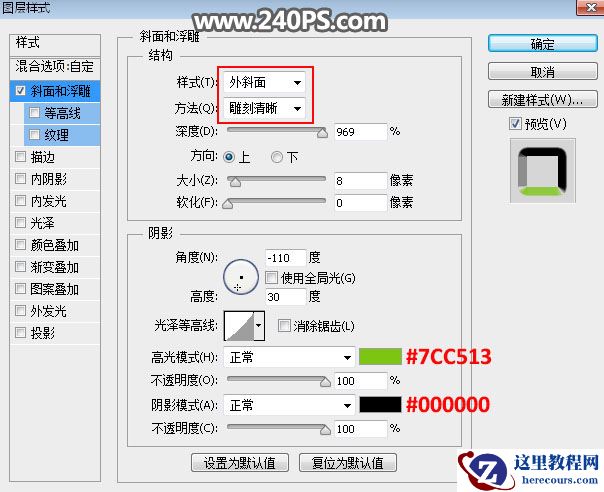Select 投影 style entry label

[43, 332]
